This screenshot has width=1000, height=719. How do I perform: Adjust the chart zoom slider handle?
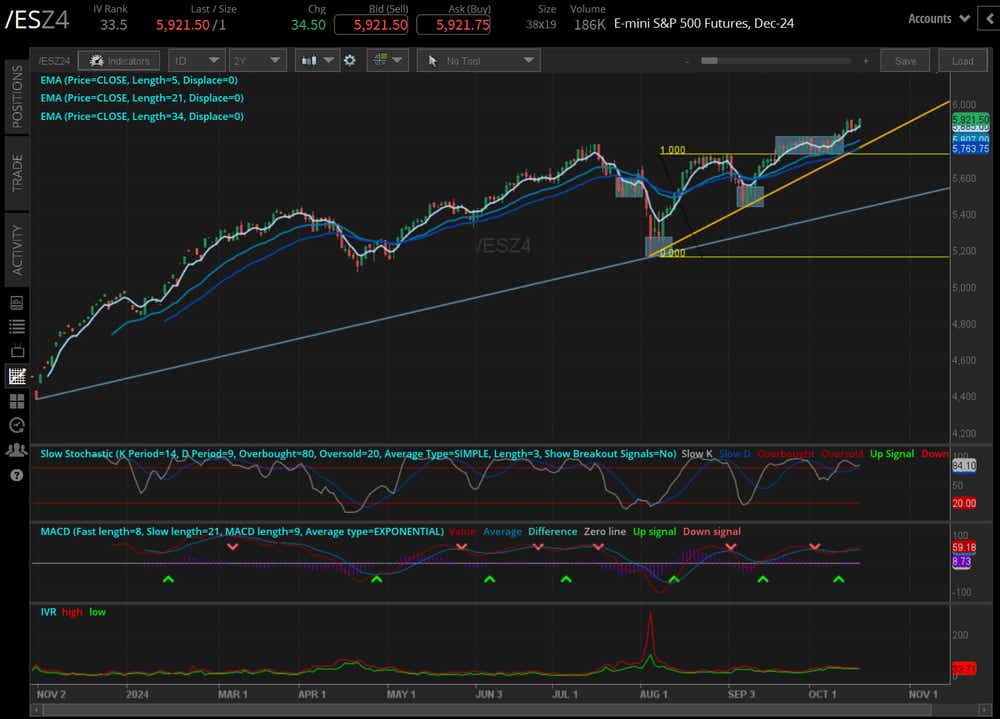[x=709, y=61]
